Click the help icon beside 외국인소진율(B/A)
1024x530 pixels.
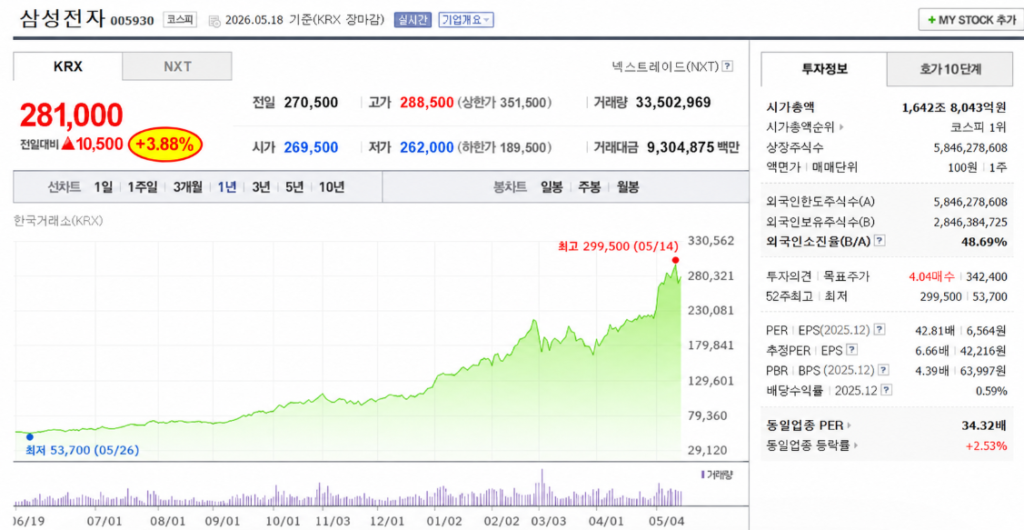pyautogui.click(x=880, y=242)
